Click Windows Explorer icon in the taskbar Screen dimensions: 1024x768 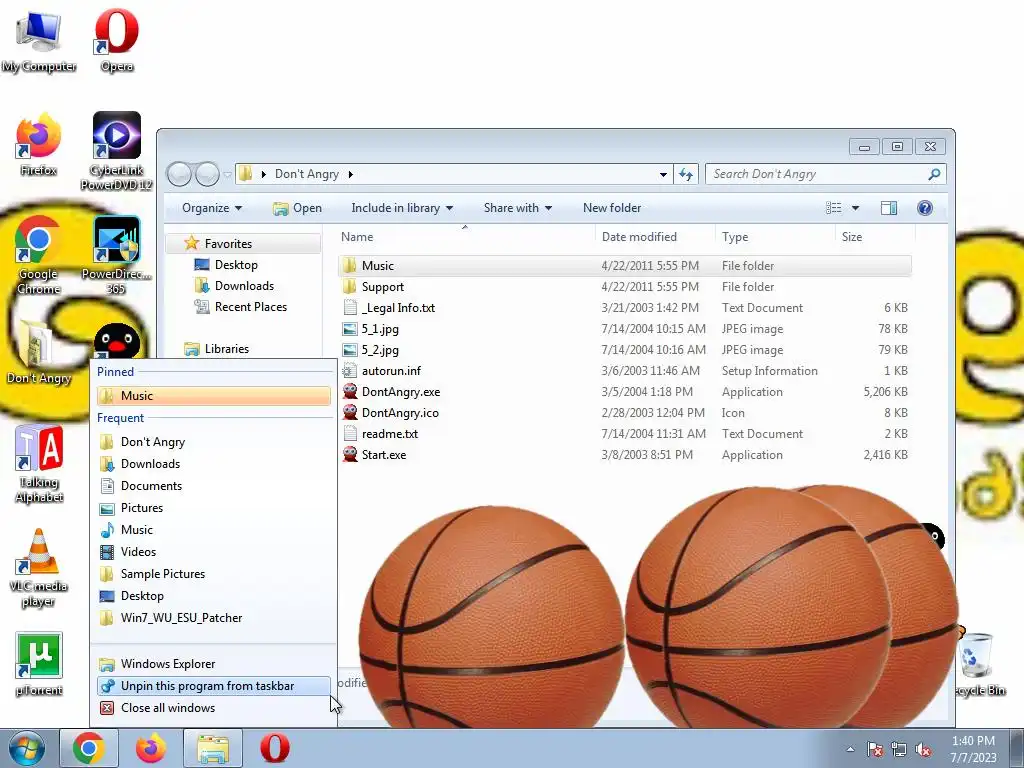(213, 748)
